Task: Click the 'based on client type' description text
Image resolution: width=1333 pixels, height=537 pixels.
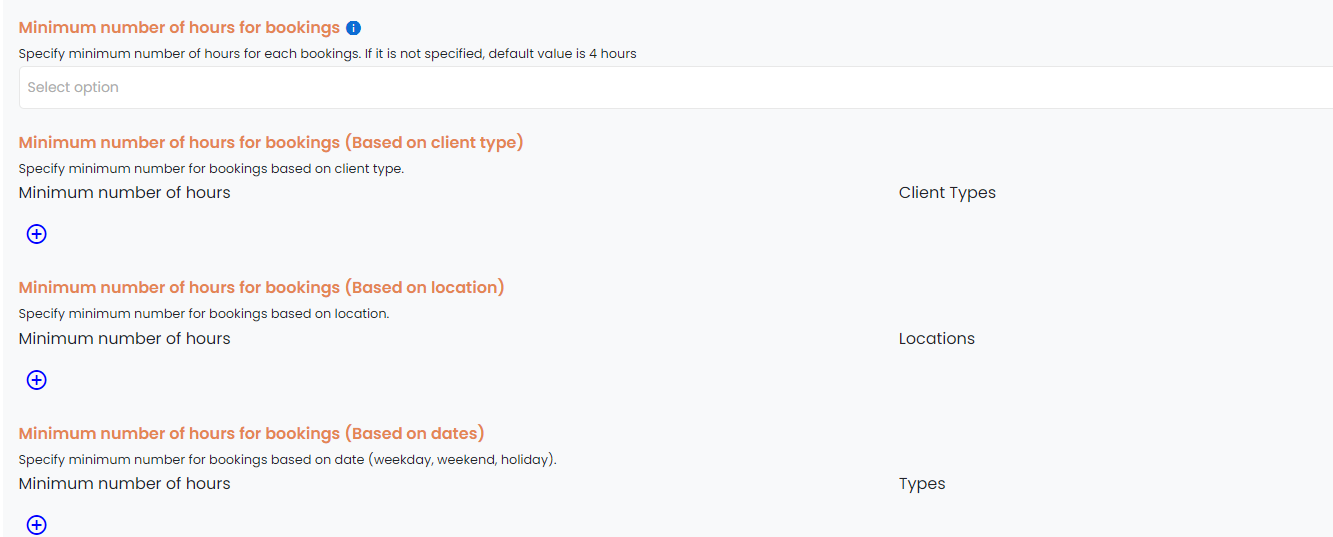Action: point(211,169)
